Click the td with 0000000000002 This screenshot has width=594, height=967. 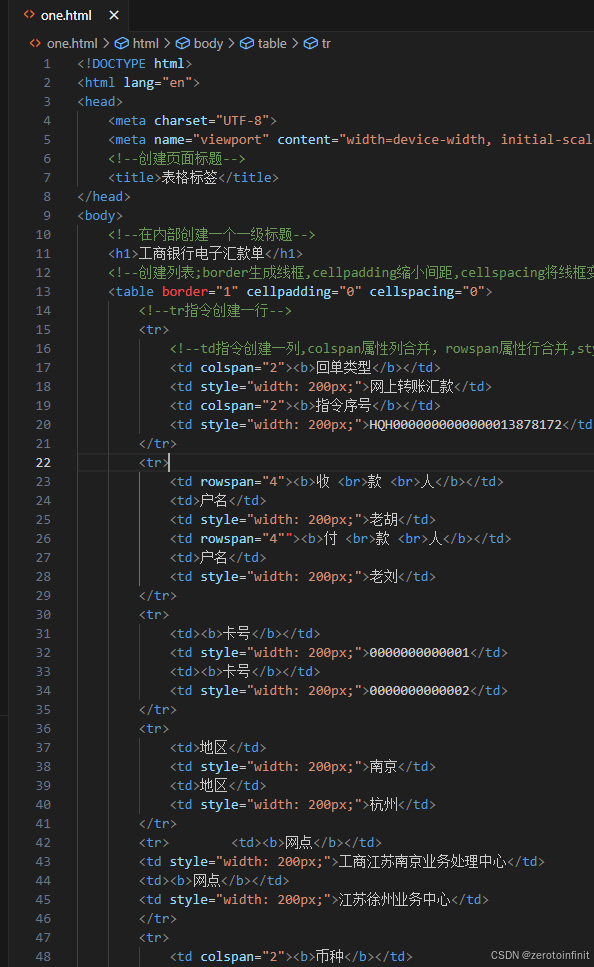click(339, 691)
